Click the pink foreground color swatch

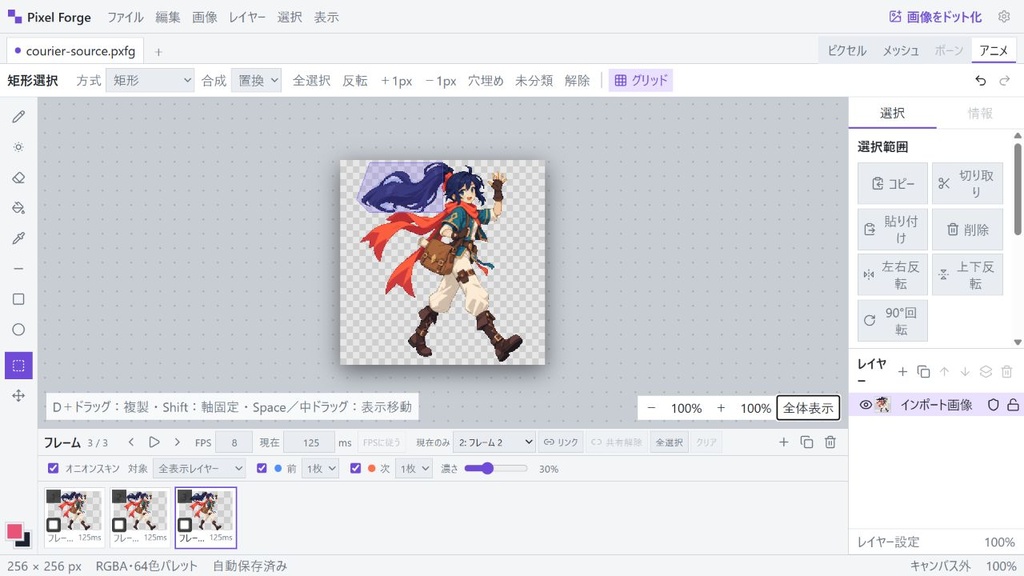click(x=14, y=531)
